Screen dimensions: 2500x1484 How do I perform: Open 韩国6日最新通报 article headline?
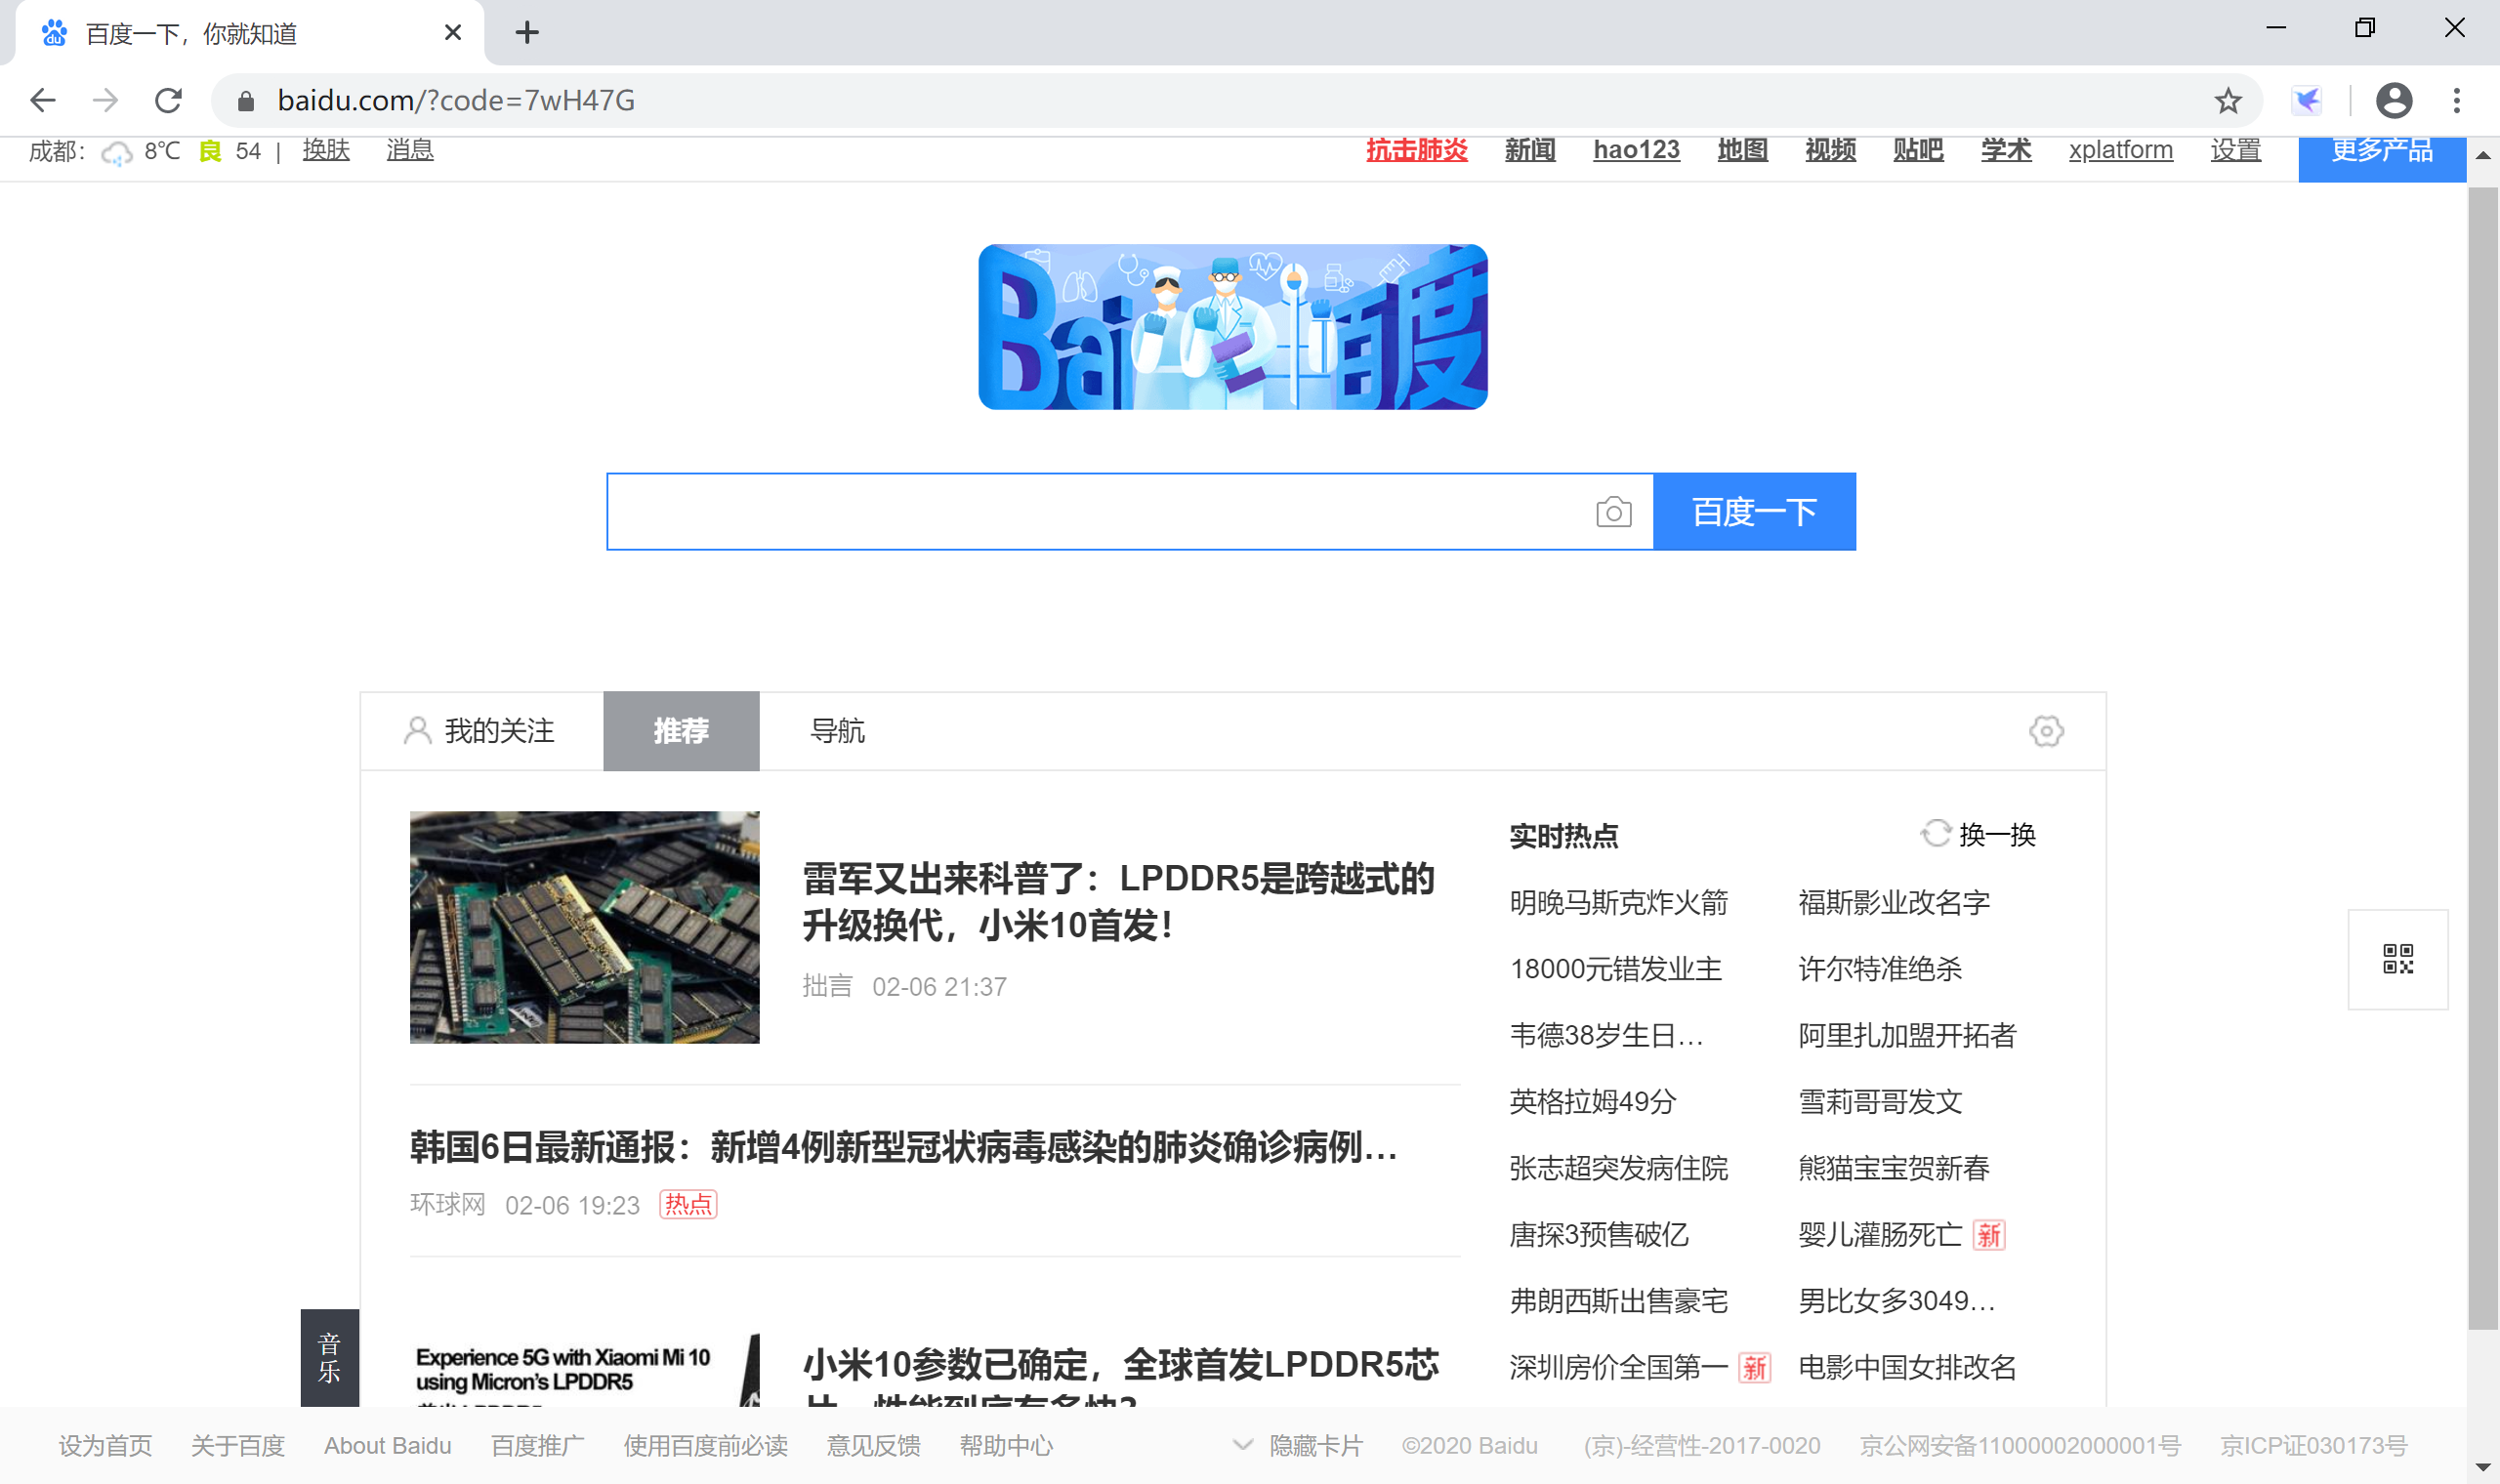point(903,1147)
